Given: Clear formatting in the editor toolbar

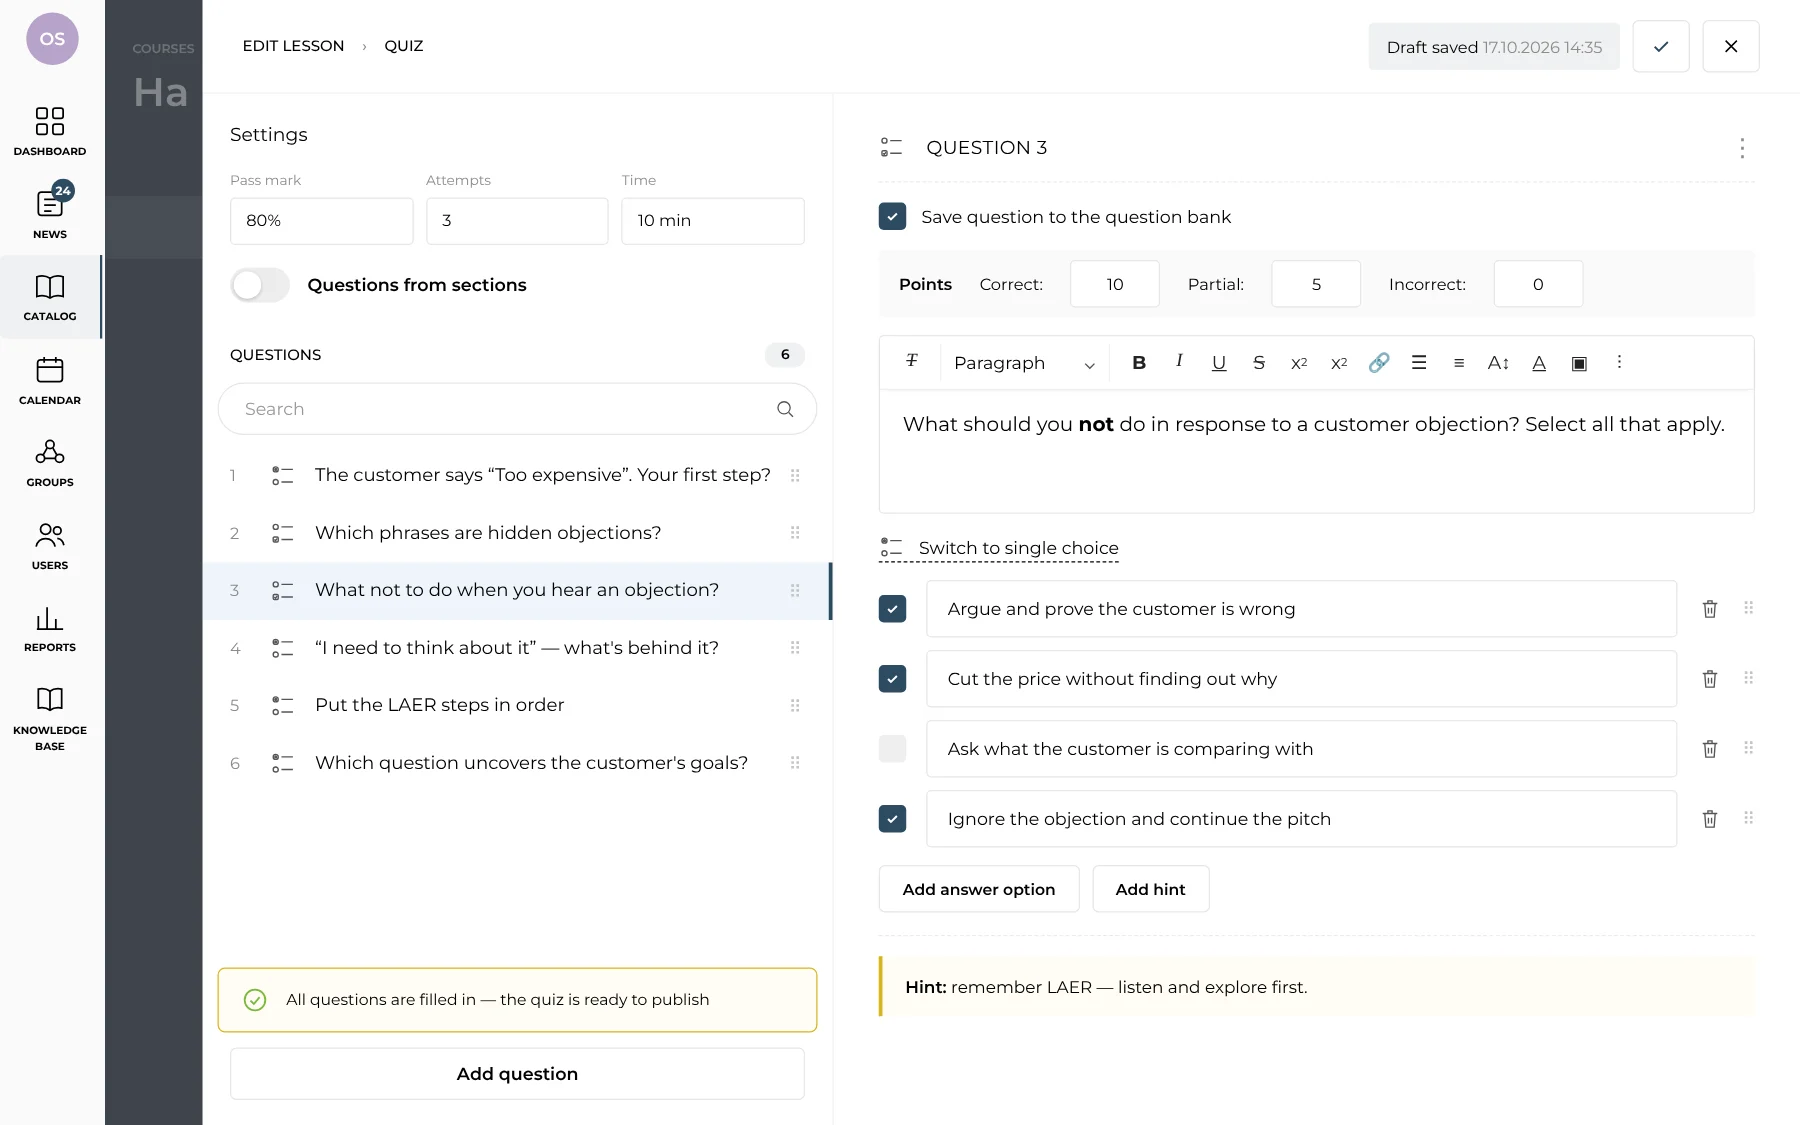Looking at the screenshot, I should coord(911,362).
